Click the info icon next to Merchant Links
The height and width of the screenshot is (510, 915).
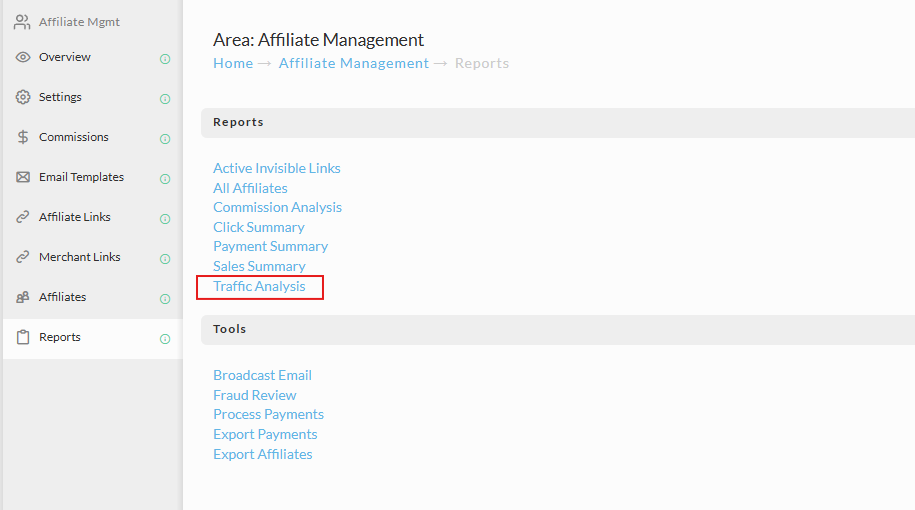[x=165, y=259]
